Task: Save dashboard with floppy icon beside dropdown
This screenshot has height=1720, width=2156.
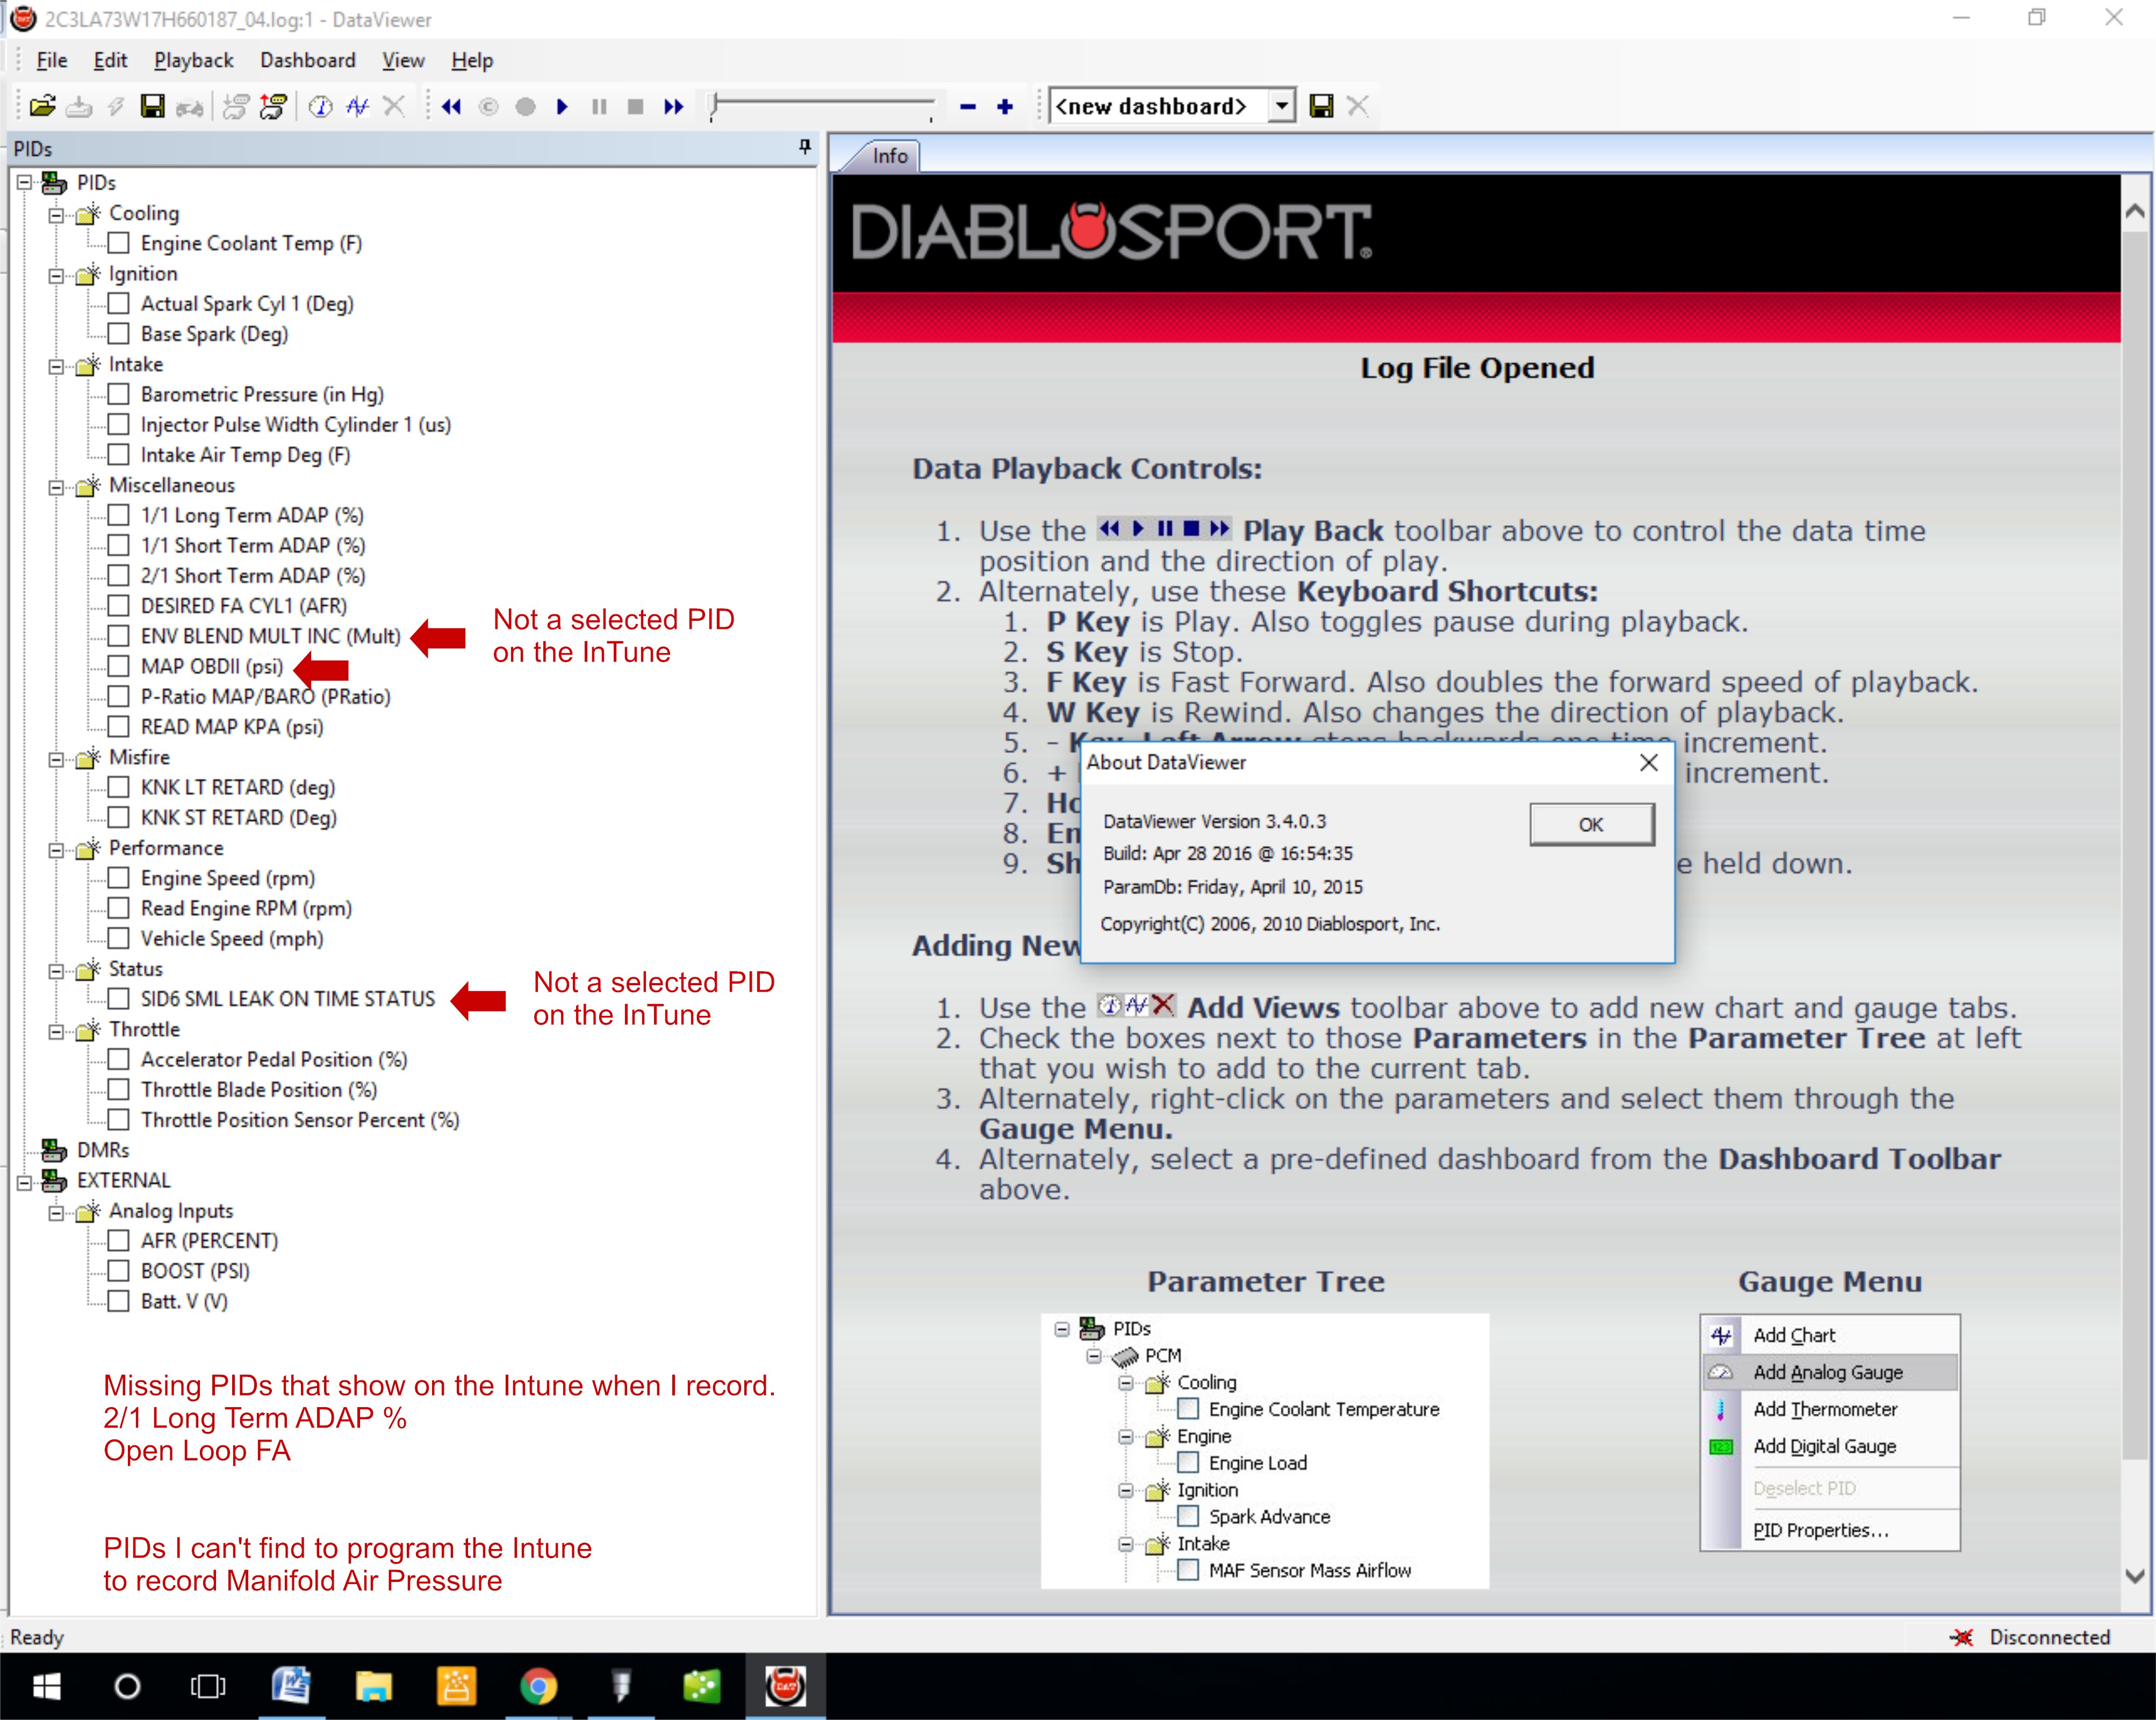Action: click(1321, 106)
